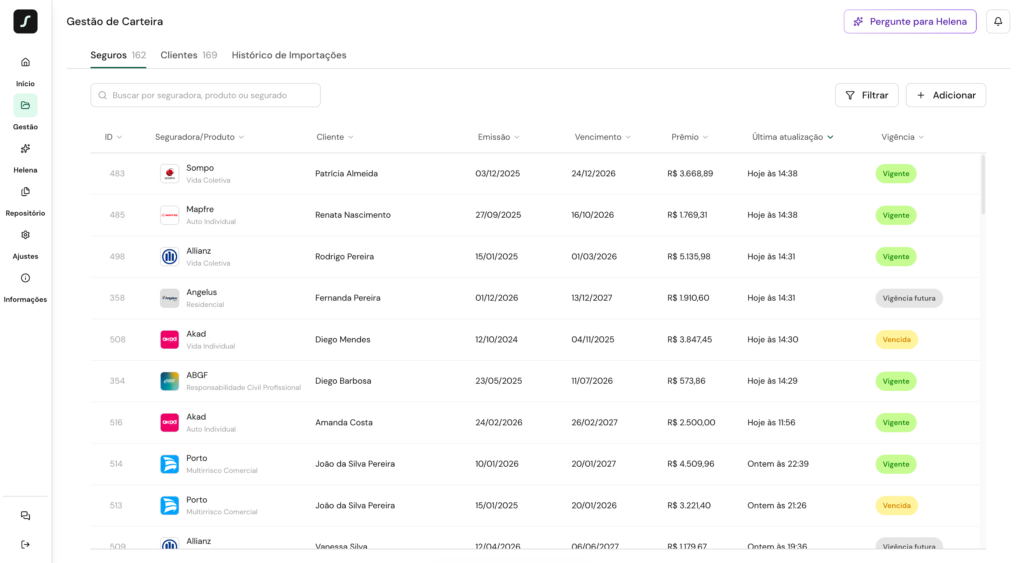1024x563 pixels.
Task: Switch to the Clientes tab
Action: point(188,55)
